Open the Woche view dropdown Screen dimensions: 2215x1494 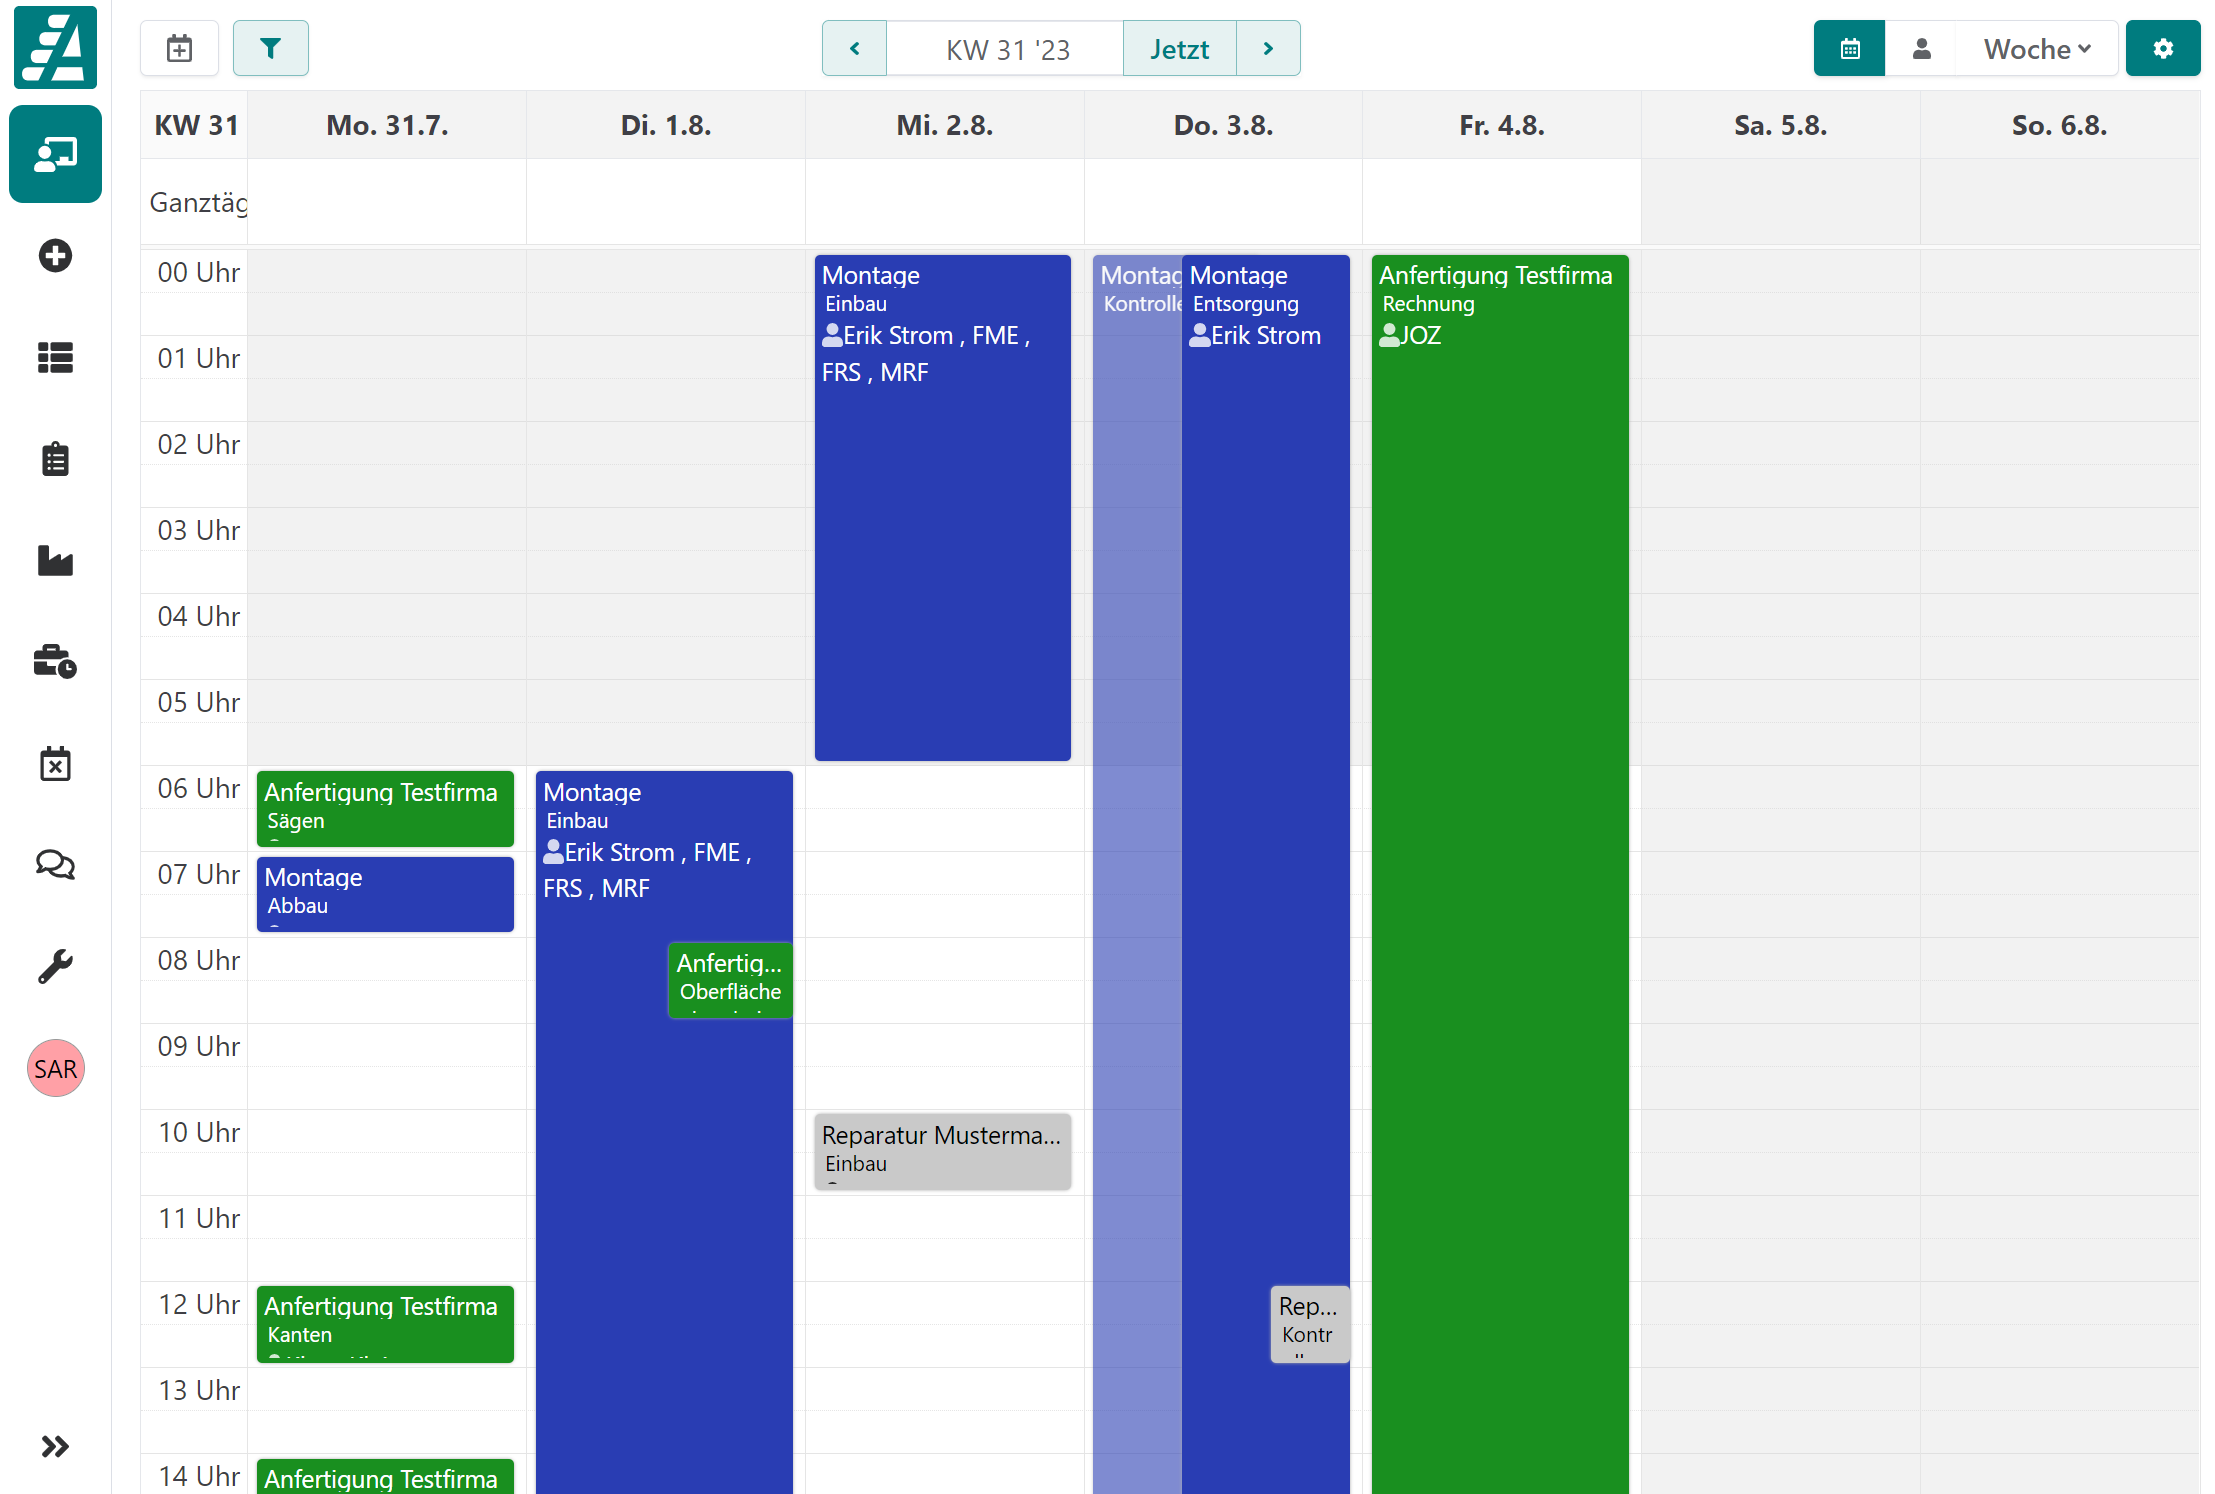[2036, 48]
